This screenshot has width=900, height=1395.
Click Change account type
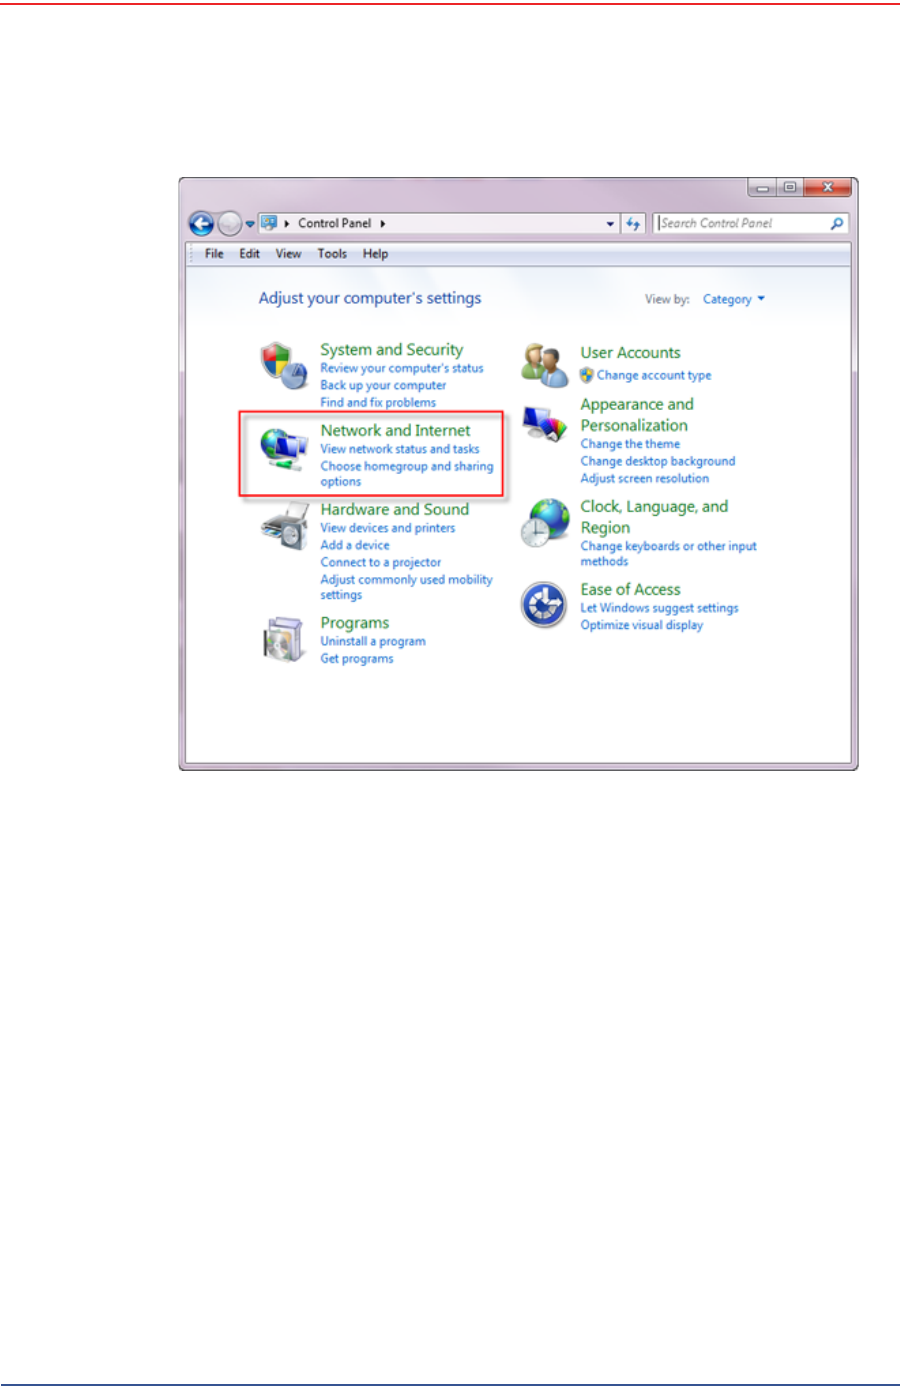coord(654,375)
